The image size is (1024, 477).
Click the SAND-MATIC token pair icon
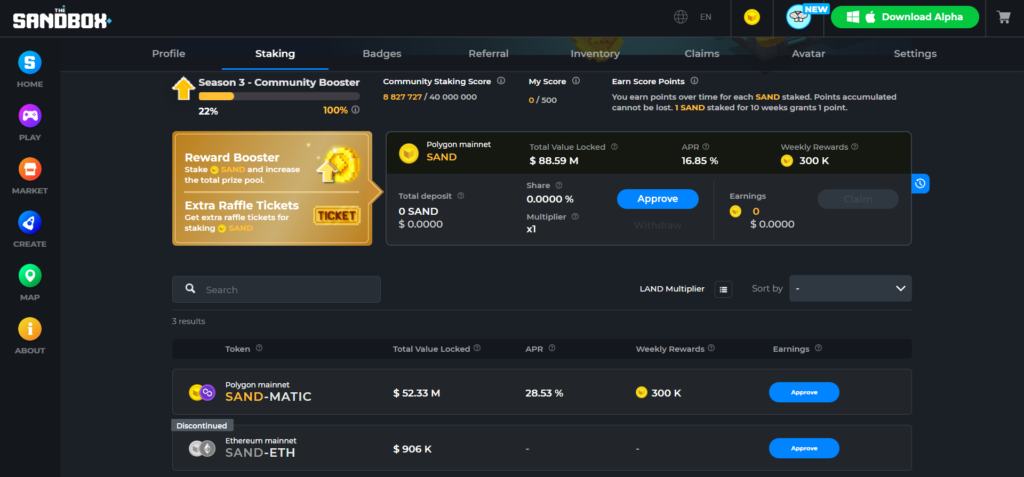202,392
